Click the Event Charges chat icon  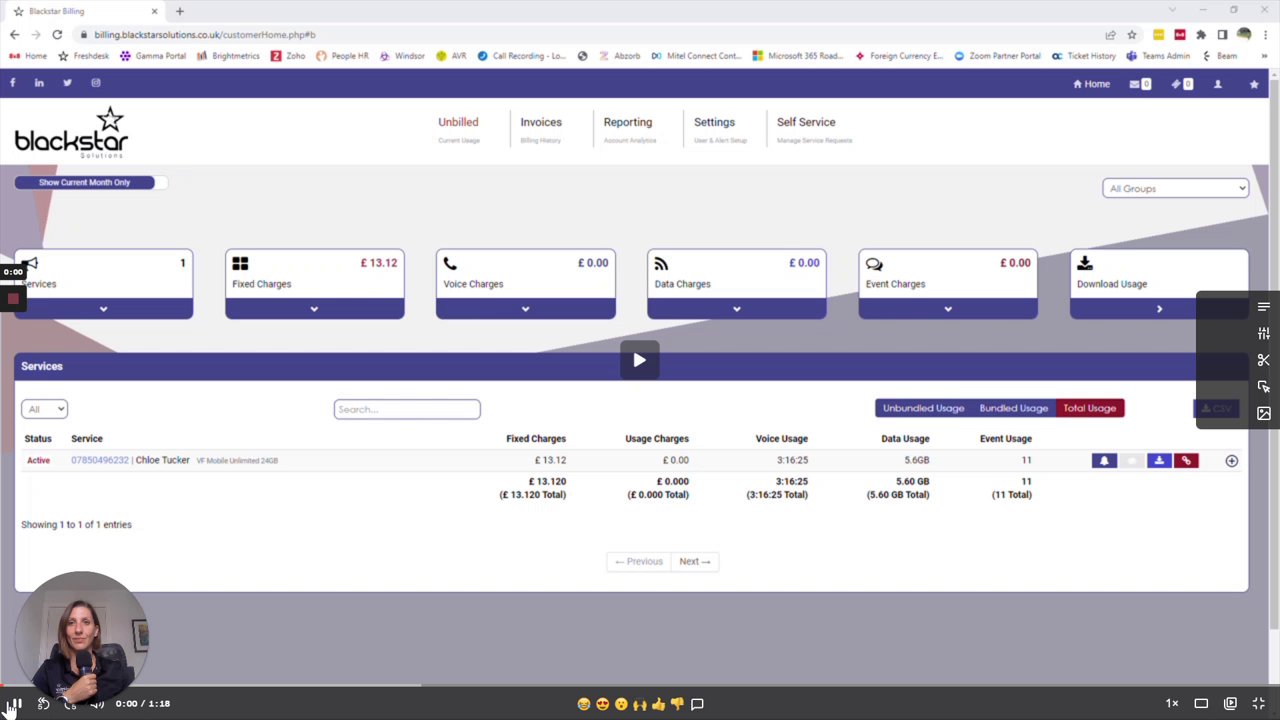[874, 264]
